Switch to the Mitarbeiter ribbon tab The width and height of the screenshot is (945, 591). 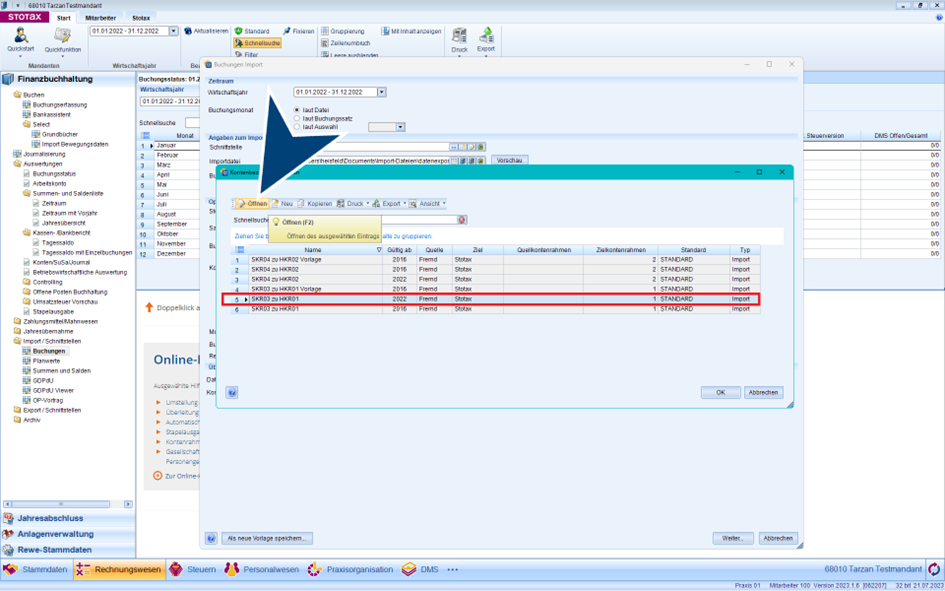point(100,18)
